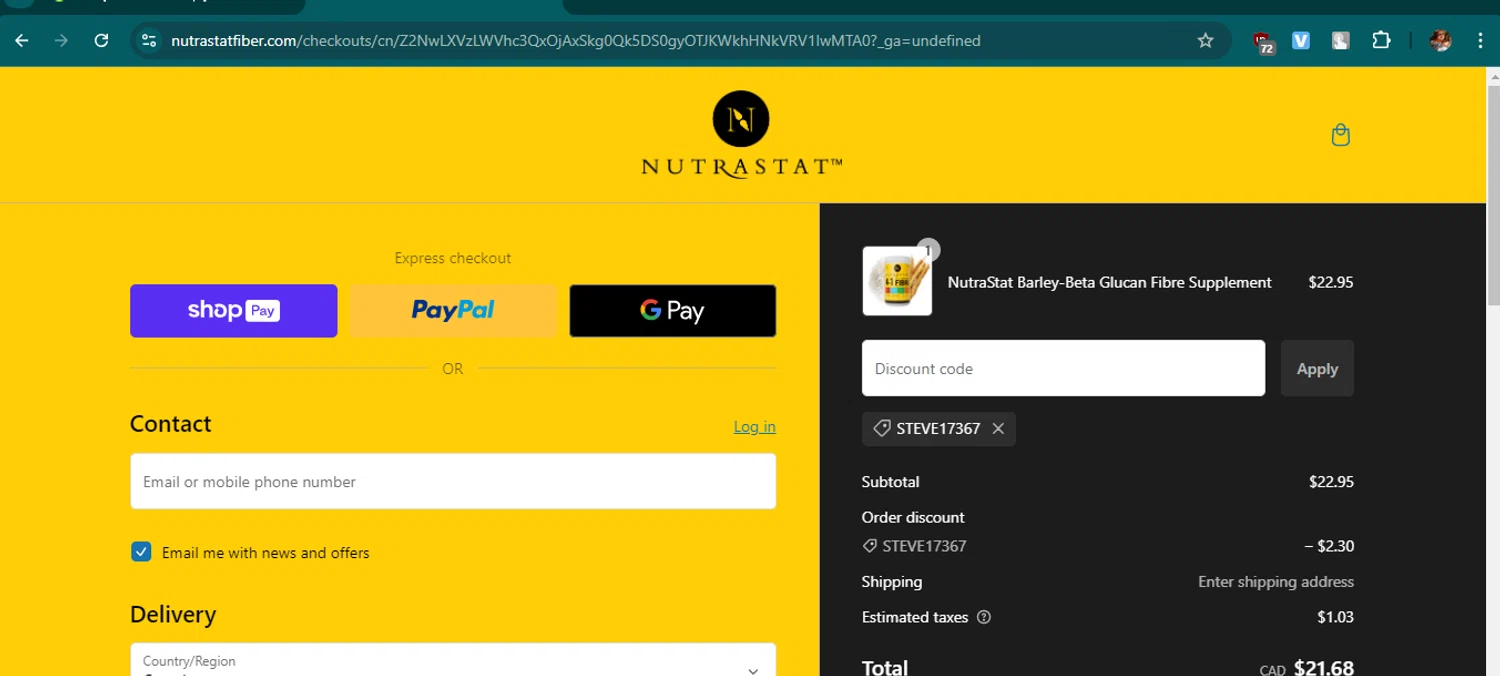Click the Discount code input field
Viewport: 1500px width, 676px height.
coord(1063,368)
